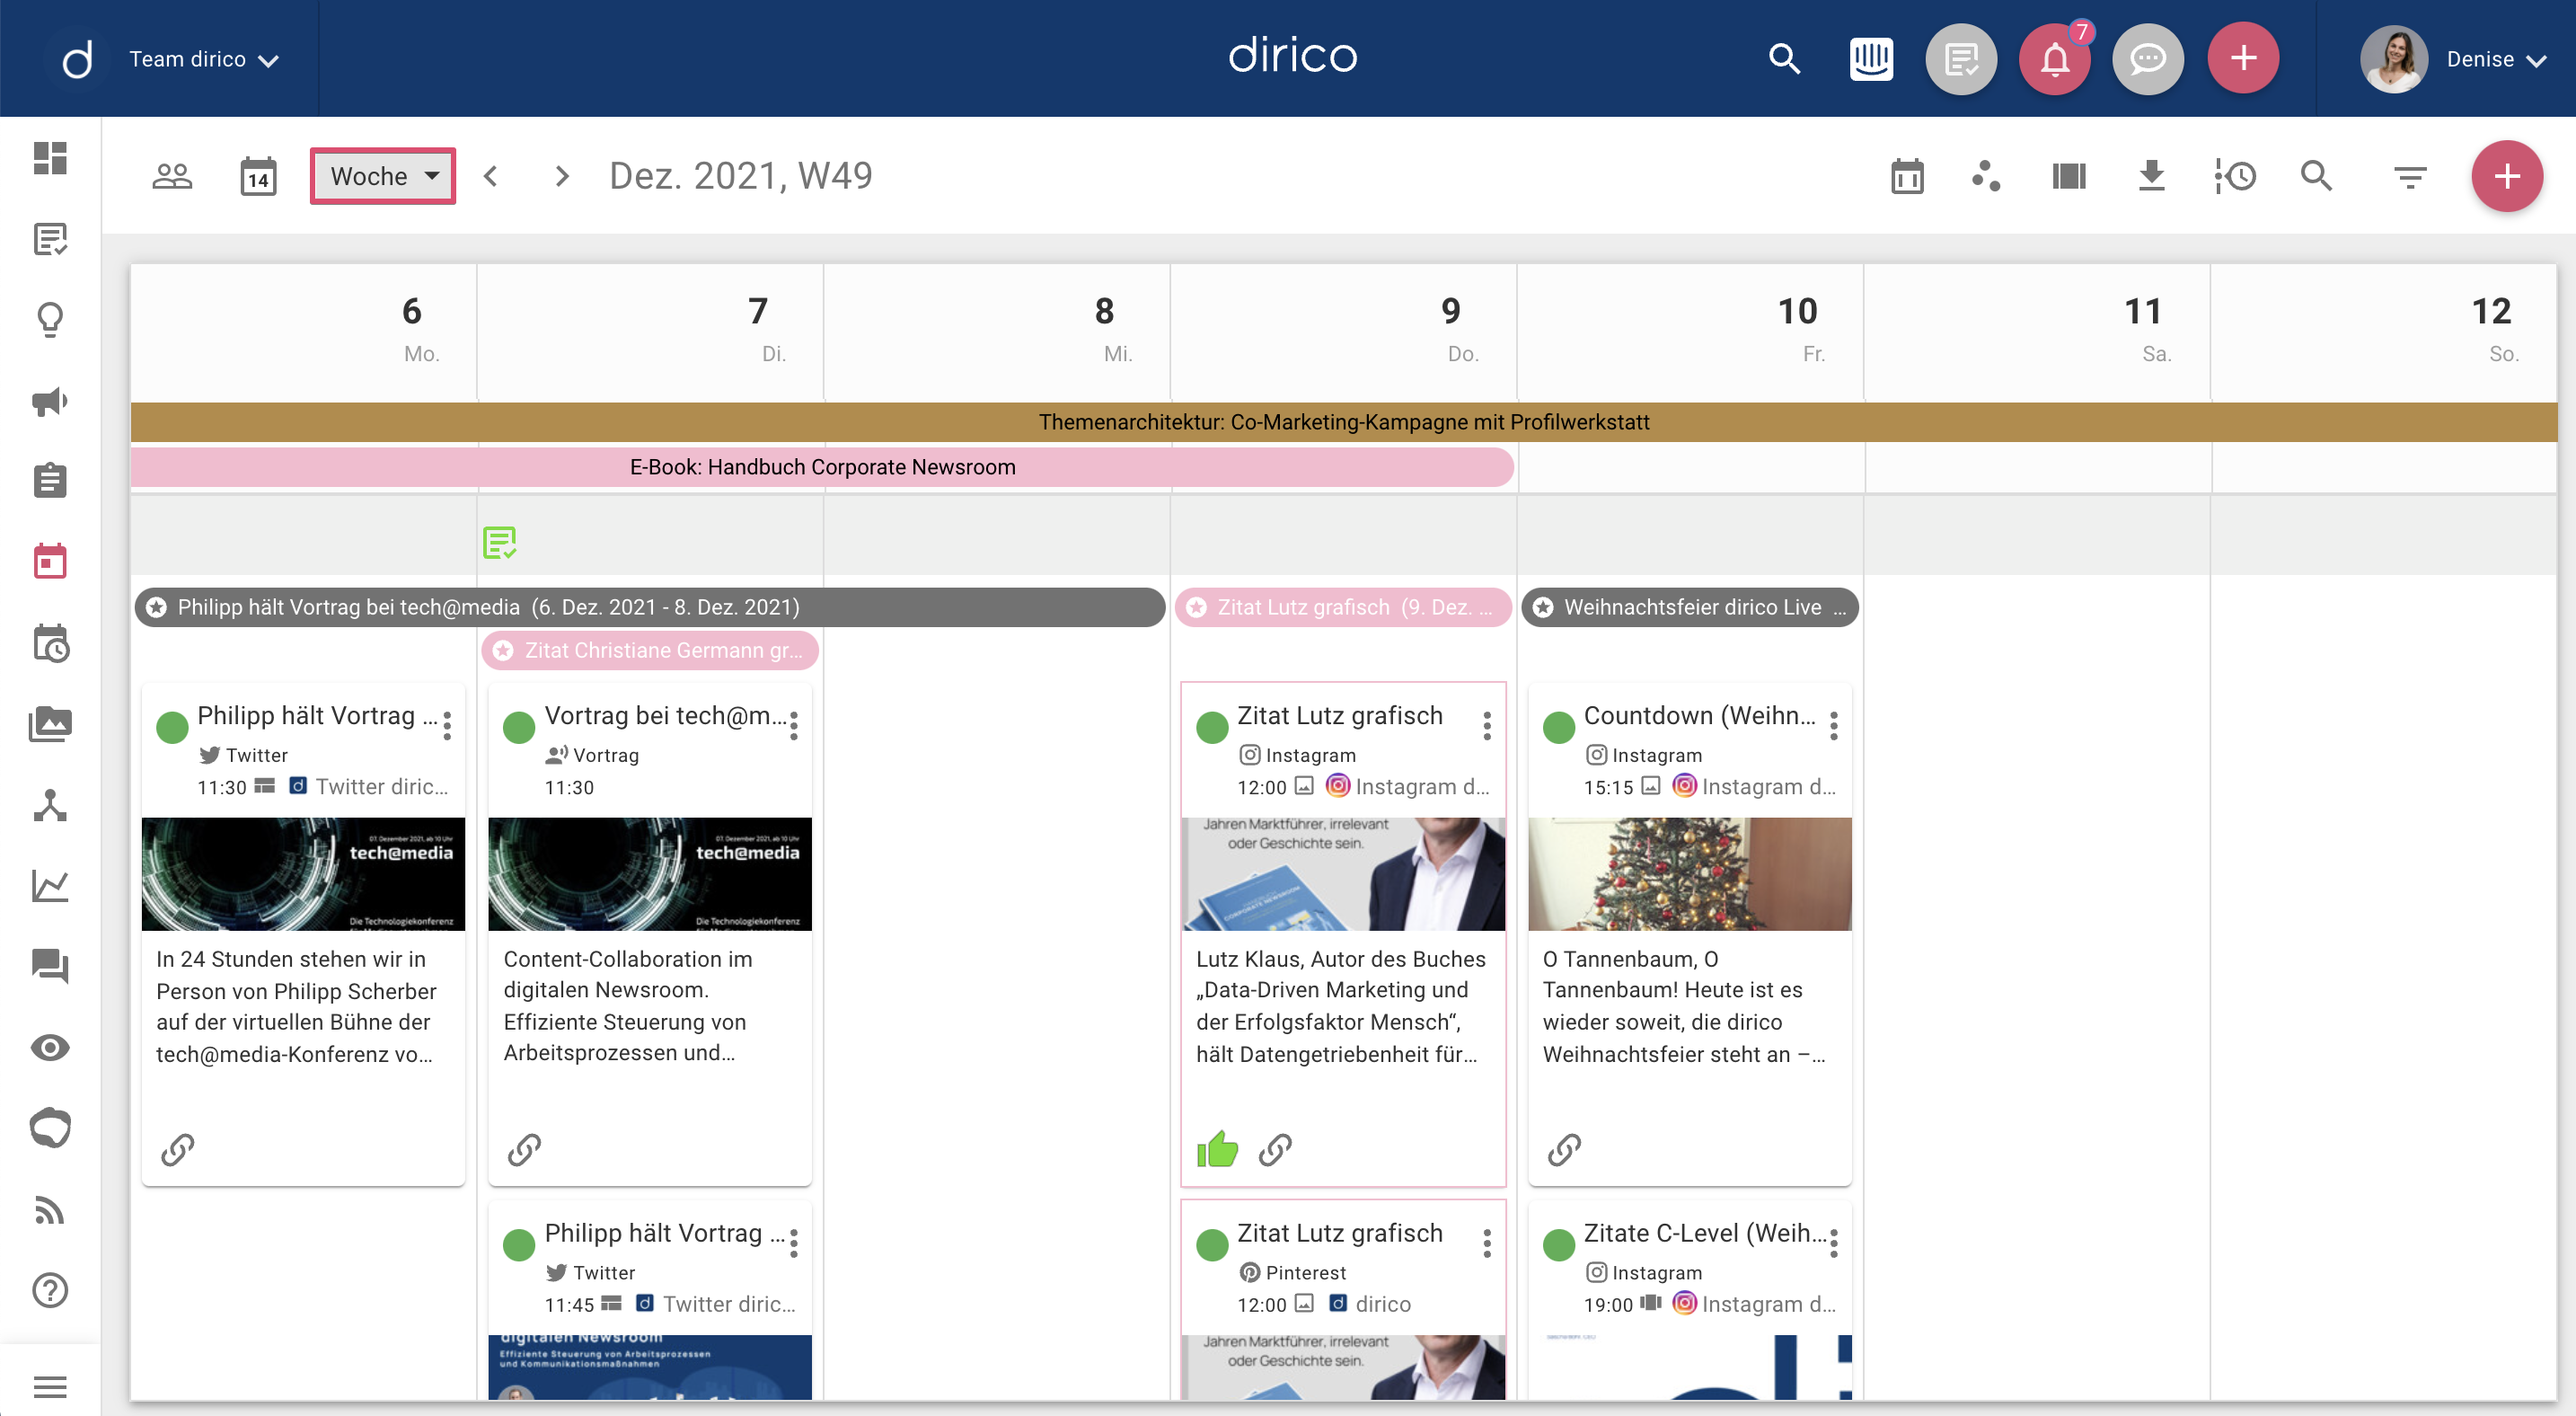Open the Zitat Lutz grafisch pink event bar
This screenshot has width=2576, height=1416.
(x=1343, y=607)
